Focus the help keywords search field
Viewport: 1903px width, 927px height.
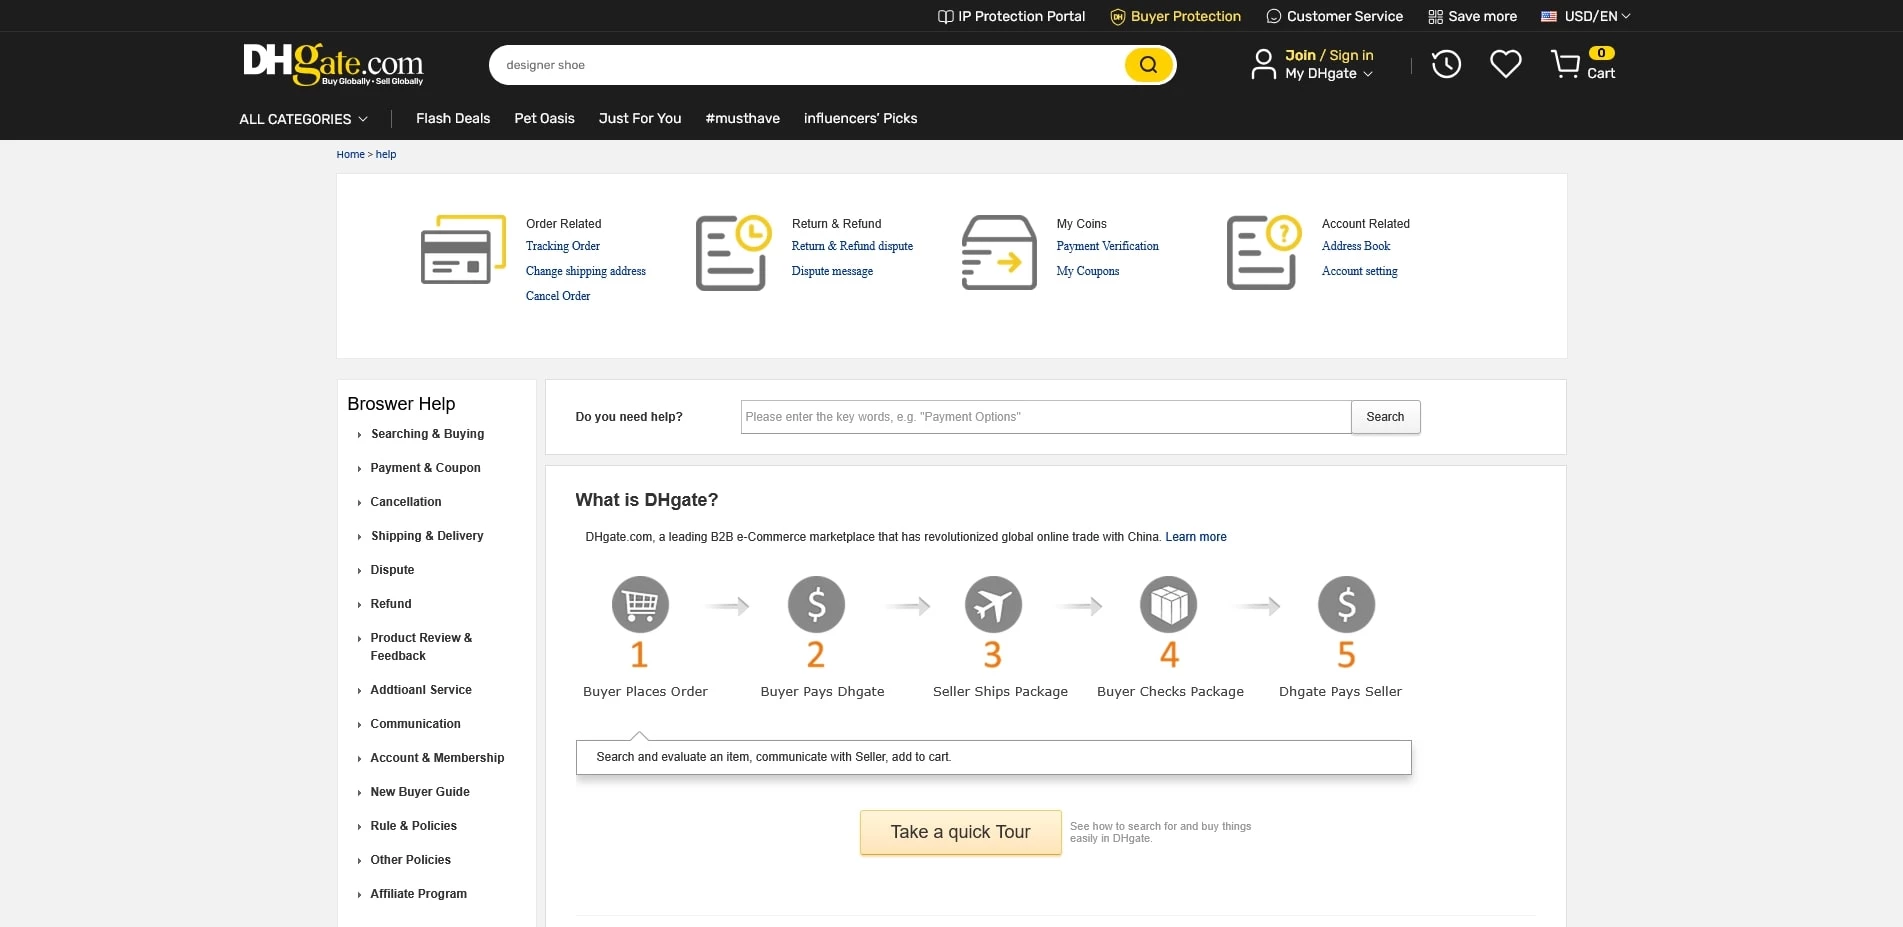click(1045, 417)
